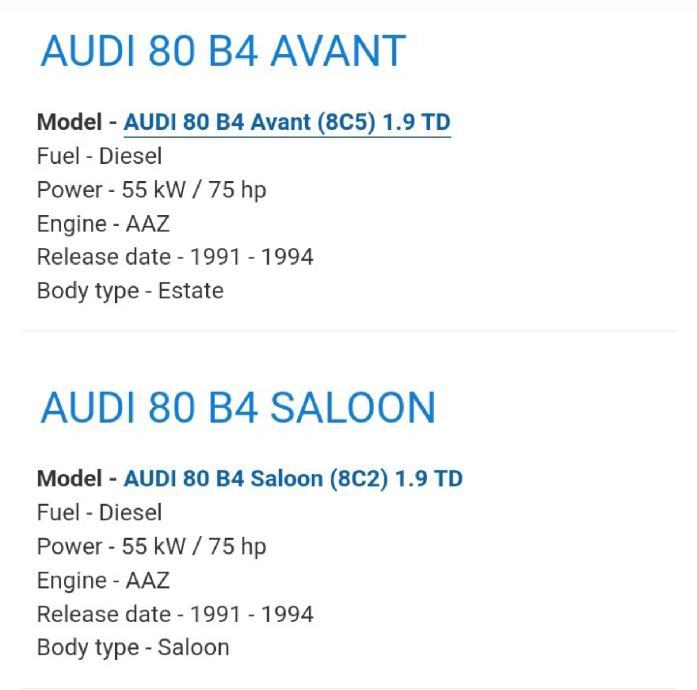Click the Saloon release date 1991 - 1994
697x690 pixels.
coord(251,613)
